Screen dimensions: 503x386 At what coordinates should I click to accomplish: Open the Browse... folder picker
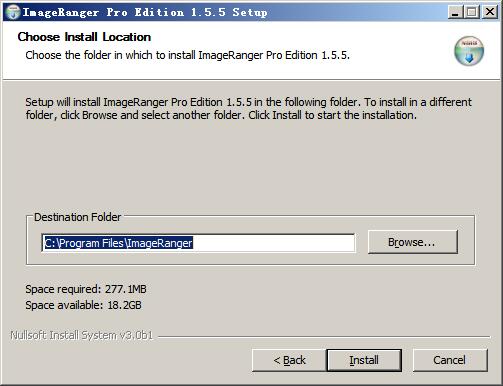(413, 242)
